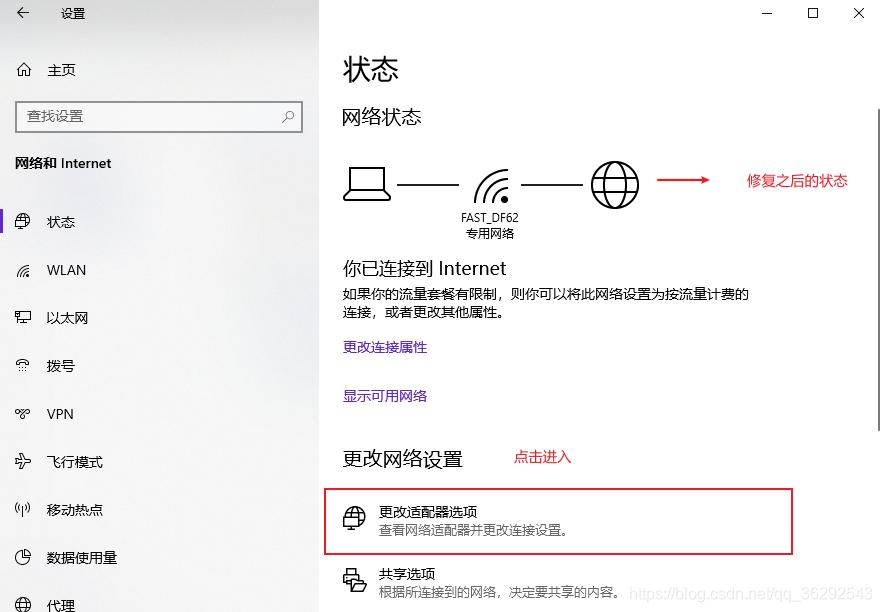Minimize the Settings window
The height and width of the screenshot is (612, 882).
(767, 13)
